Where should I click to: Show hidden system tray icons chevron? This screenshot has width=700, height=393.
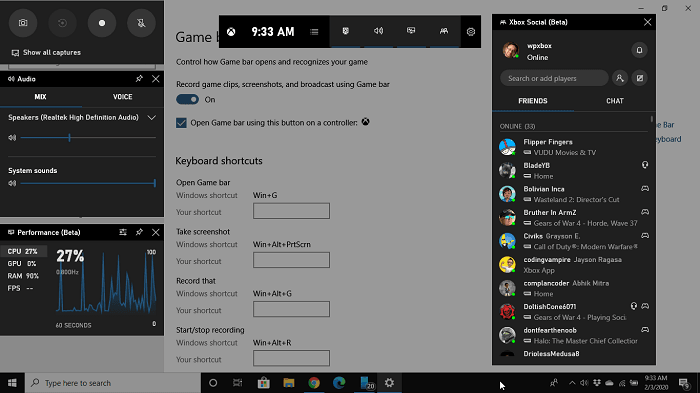pos(572,383)
